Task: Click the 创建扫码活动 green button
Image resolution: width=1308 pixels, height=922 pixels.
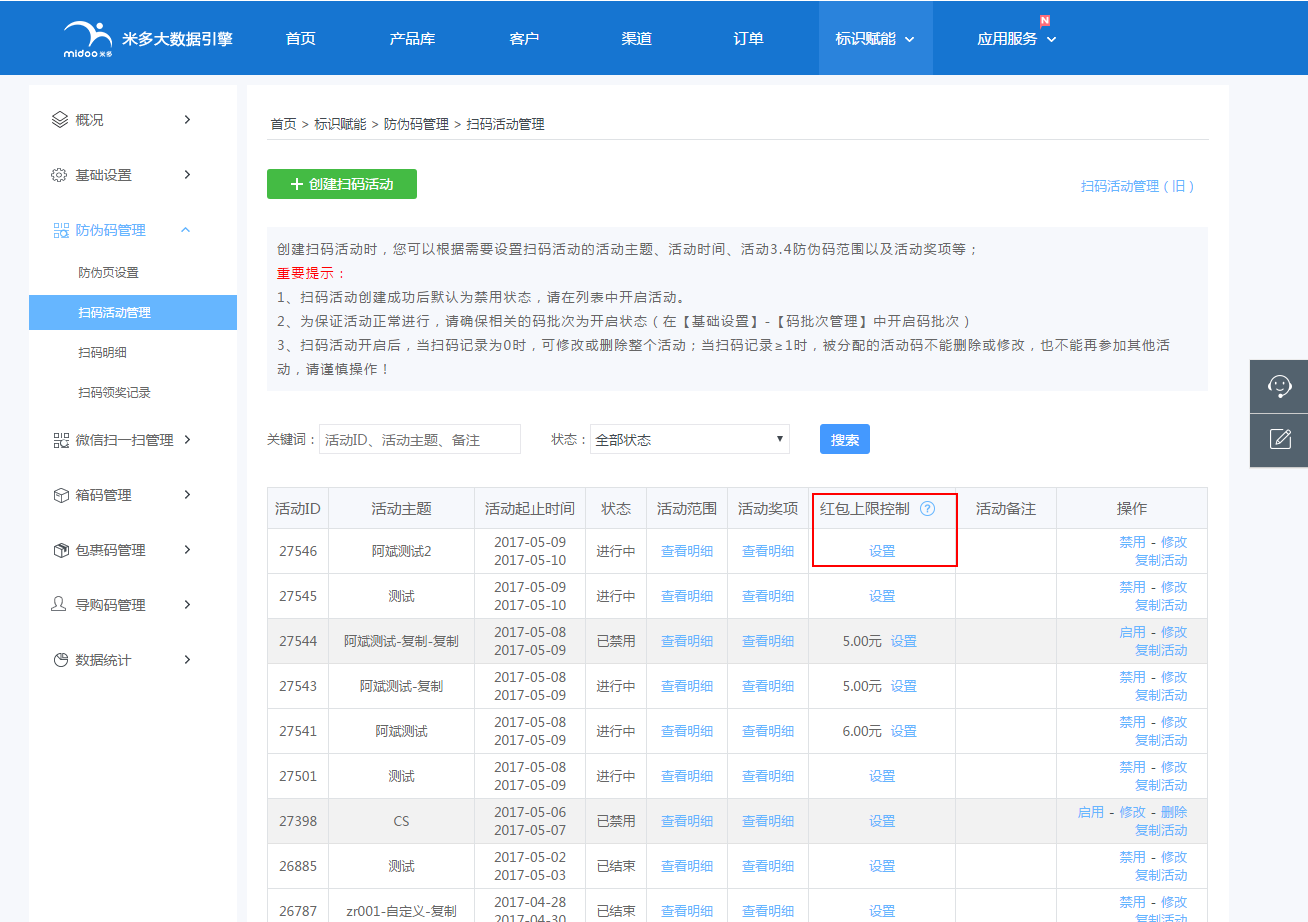Action: pyautogui.click(x=342, y=184)
